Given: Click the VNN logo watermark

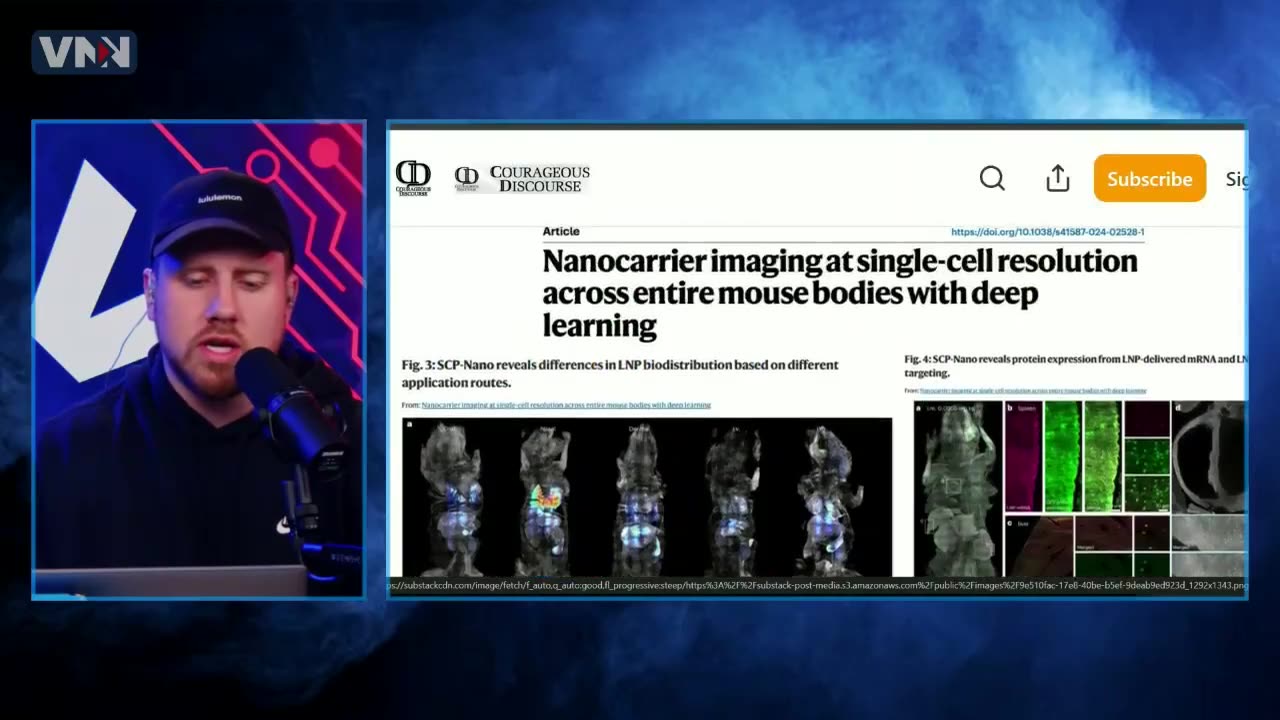Looking at the screenshot, I should [x=84, y=52].
